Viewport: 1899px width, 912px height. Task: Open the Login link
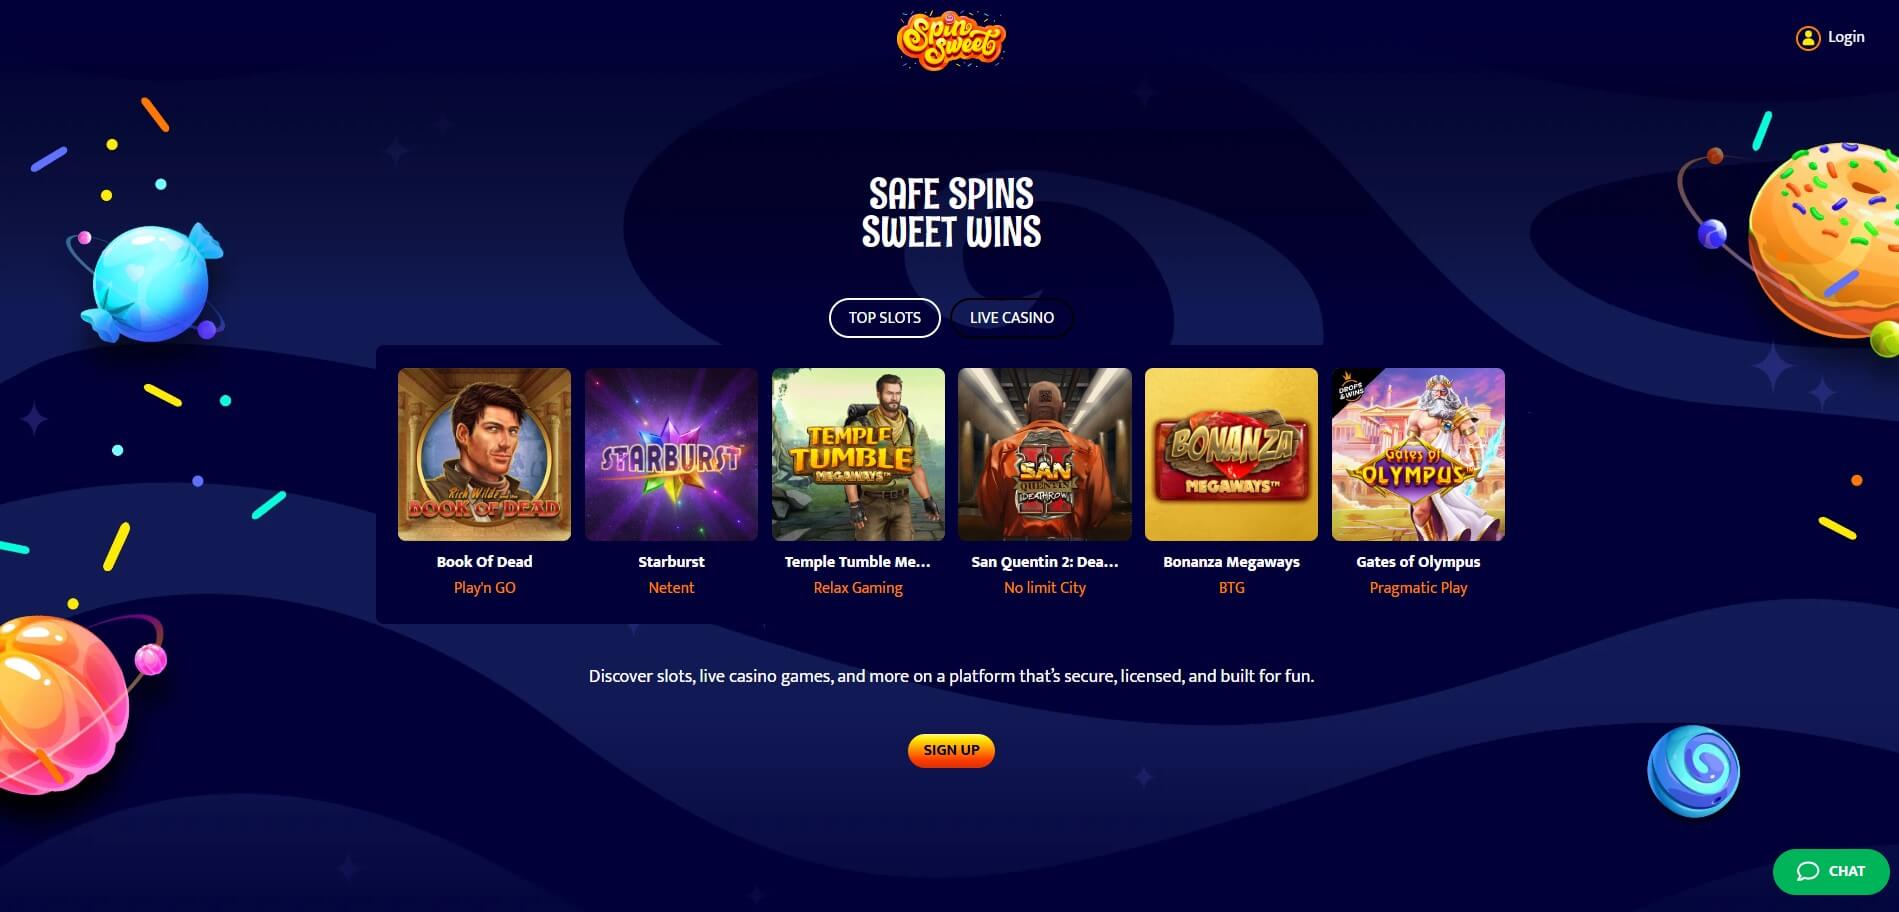pos(1846,37)
